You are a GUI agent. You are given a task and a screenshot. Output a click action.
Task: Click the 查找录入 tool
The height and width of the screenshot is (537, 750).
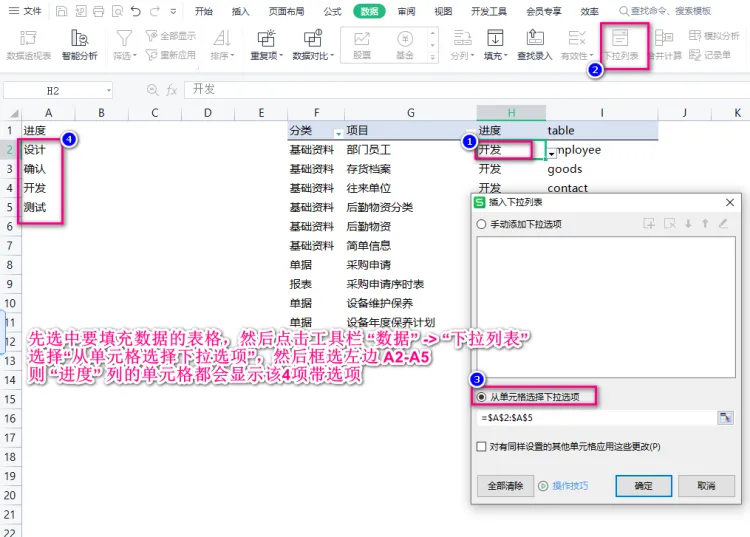535,45
